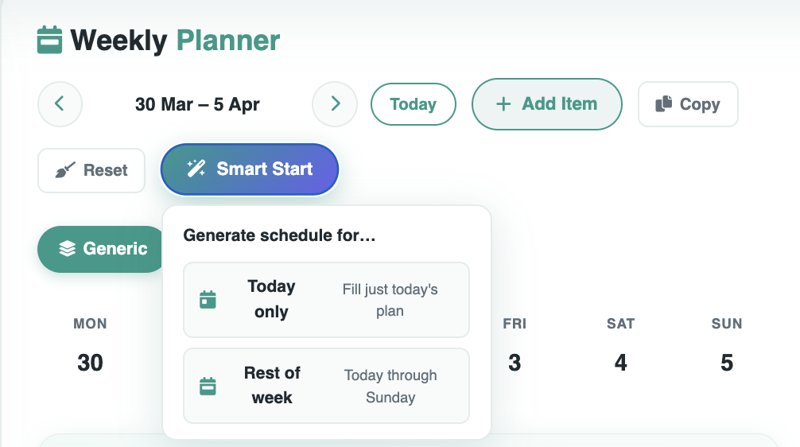Toggle the Generic category pill
800x447 pixels.
point(102,249)
